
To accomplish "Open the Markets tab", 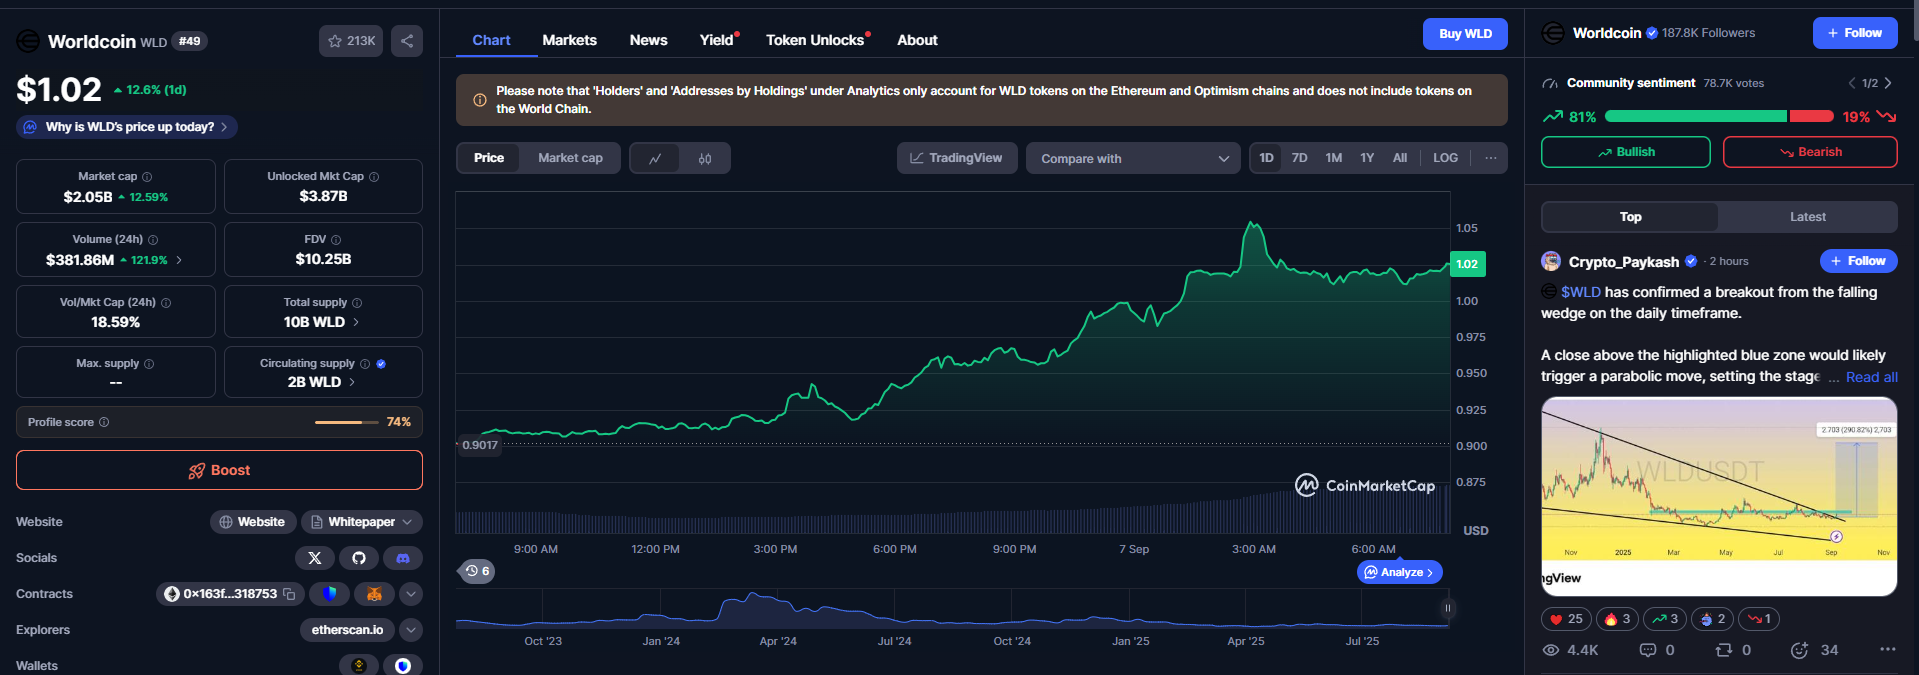I will click(x=569, y=40).
